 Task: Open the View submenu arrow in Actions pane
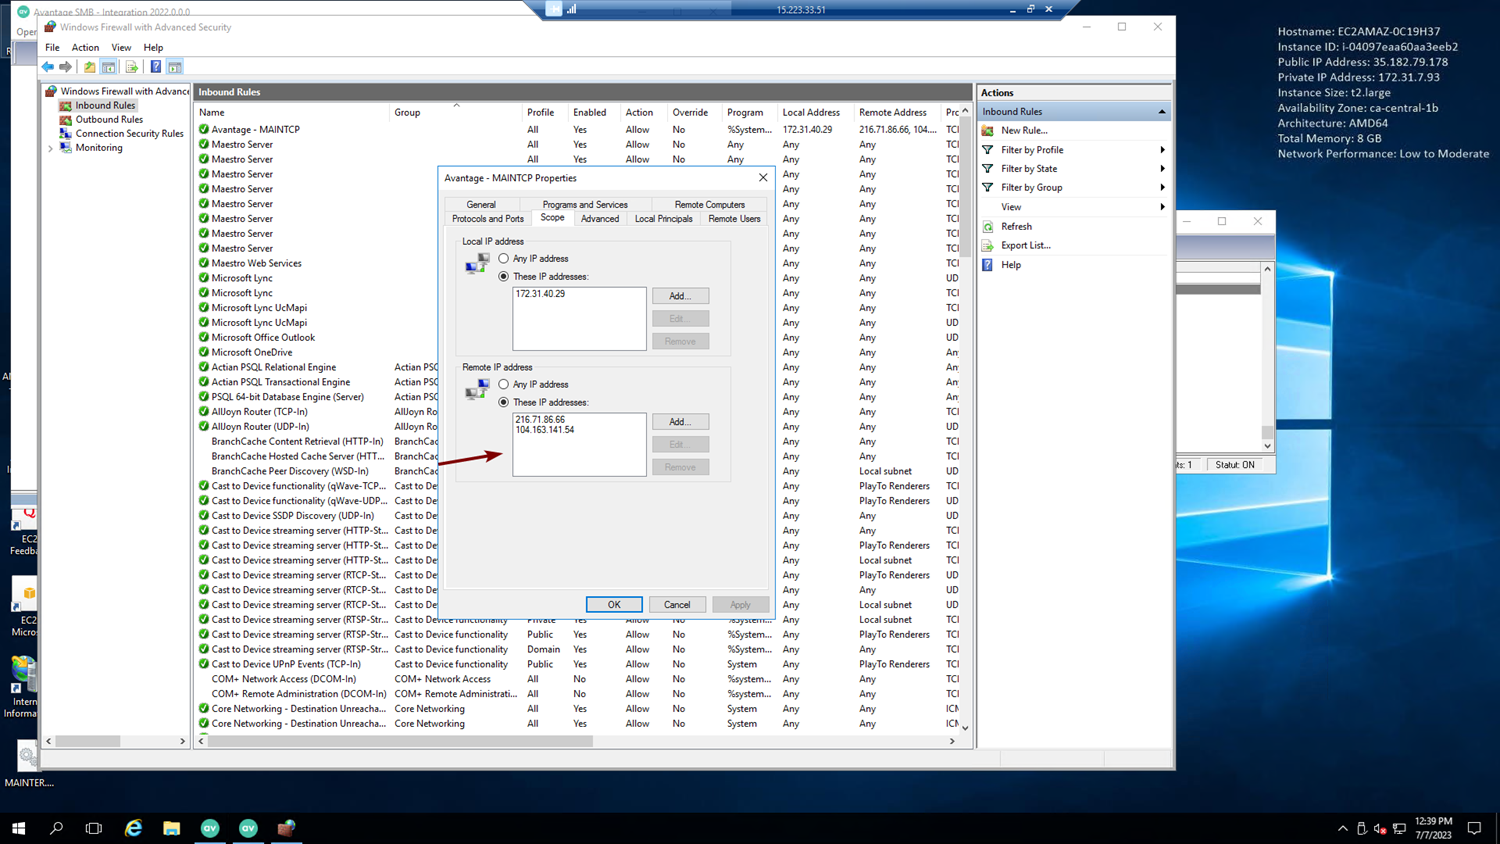click(x=1162, y=207)
